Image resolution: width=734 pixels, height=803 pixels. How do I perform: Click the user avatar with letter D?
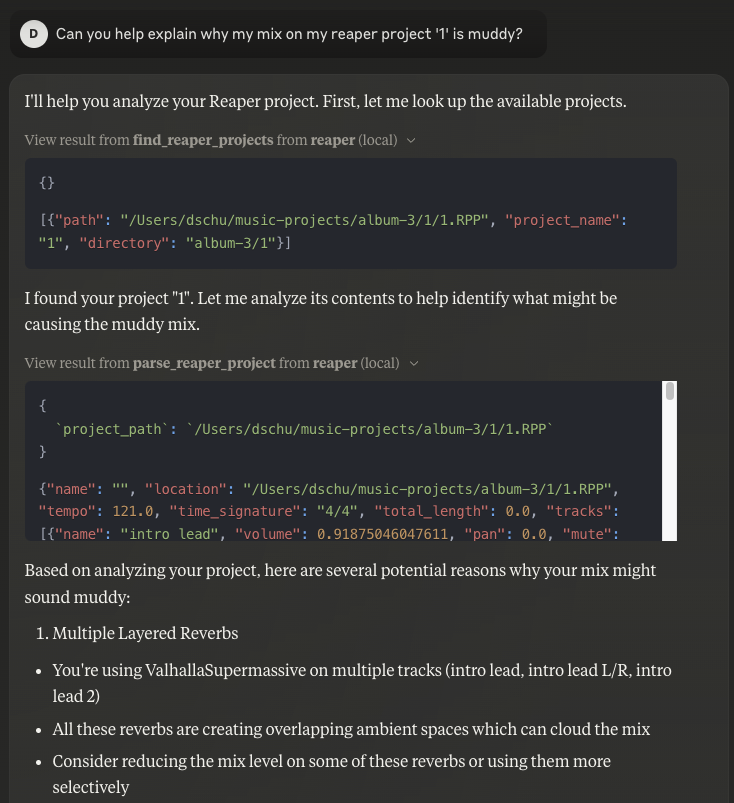33,33
